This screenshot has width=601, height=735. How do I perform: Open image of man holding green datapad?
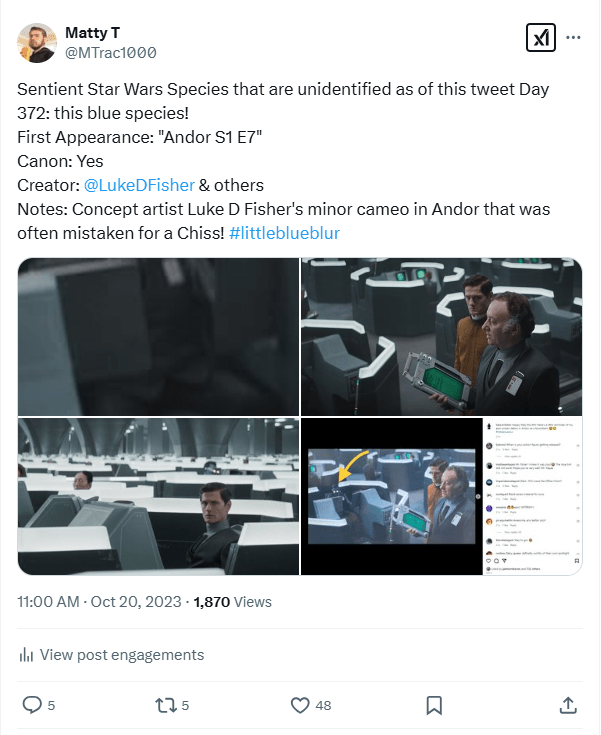(x=441, y=336)
